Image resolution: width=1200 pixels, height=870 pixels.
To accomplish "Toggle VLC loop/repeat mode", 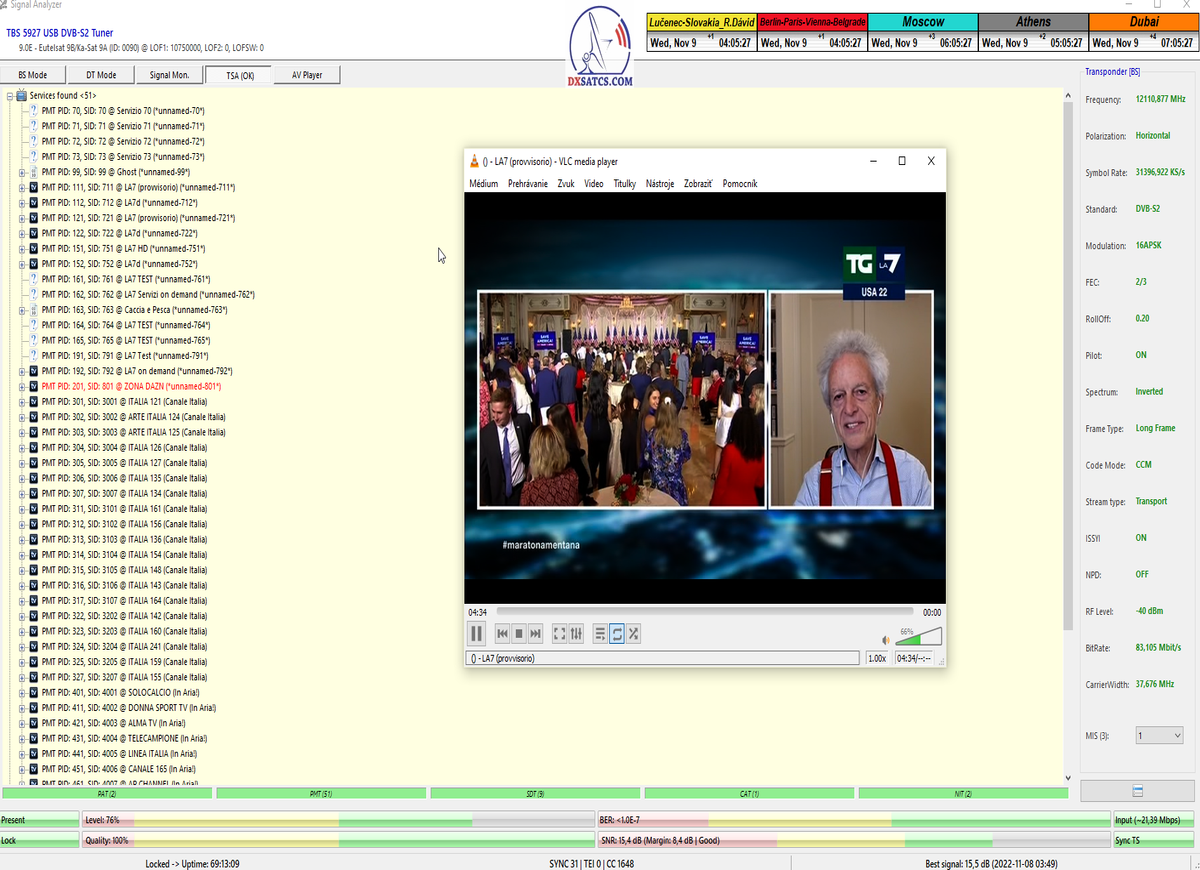I will coord(617,634).
